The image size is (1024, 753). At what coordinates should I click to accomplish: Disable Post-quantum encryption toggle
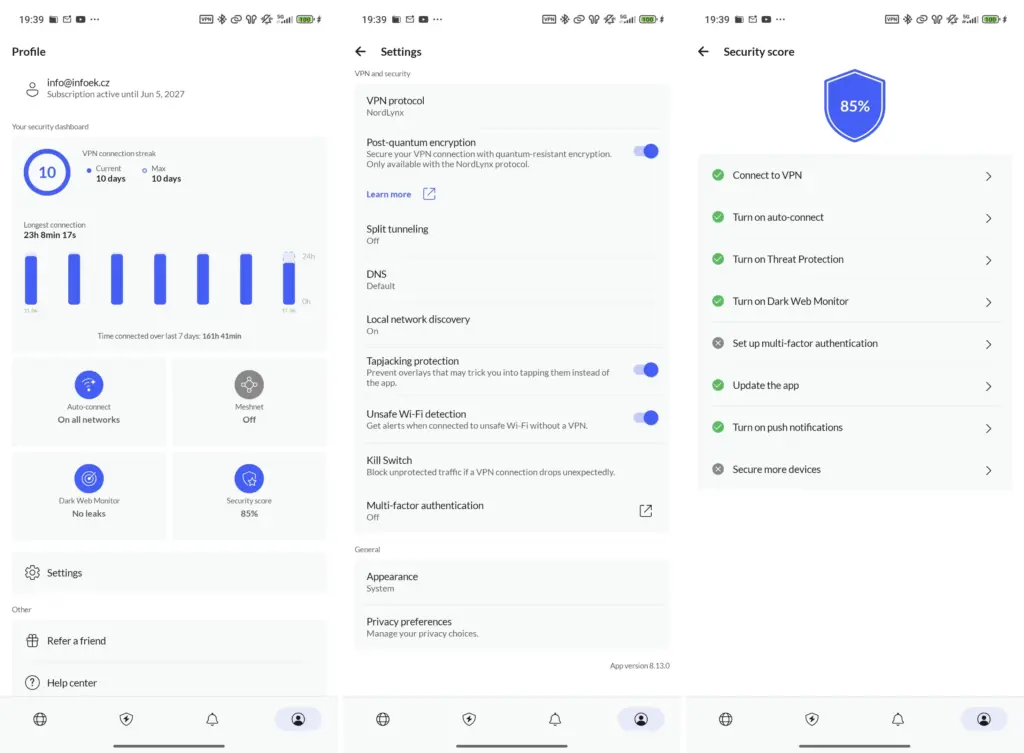(646, 151)
